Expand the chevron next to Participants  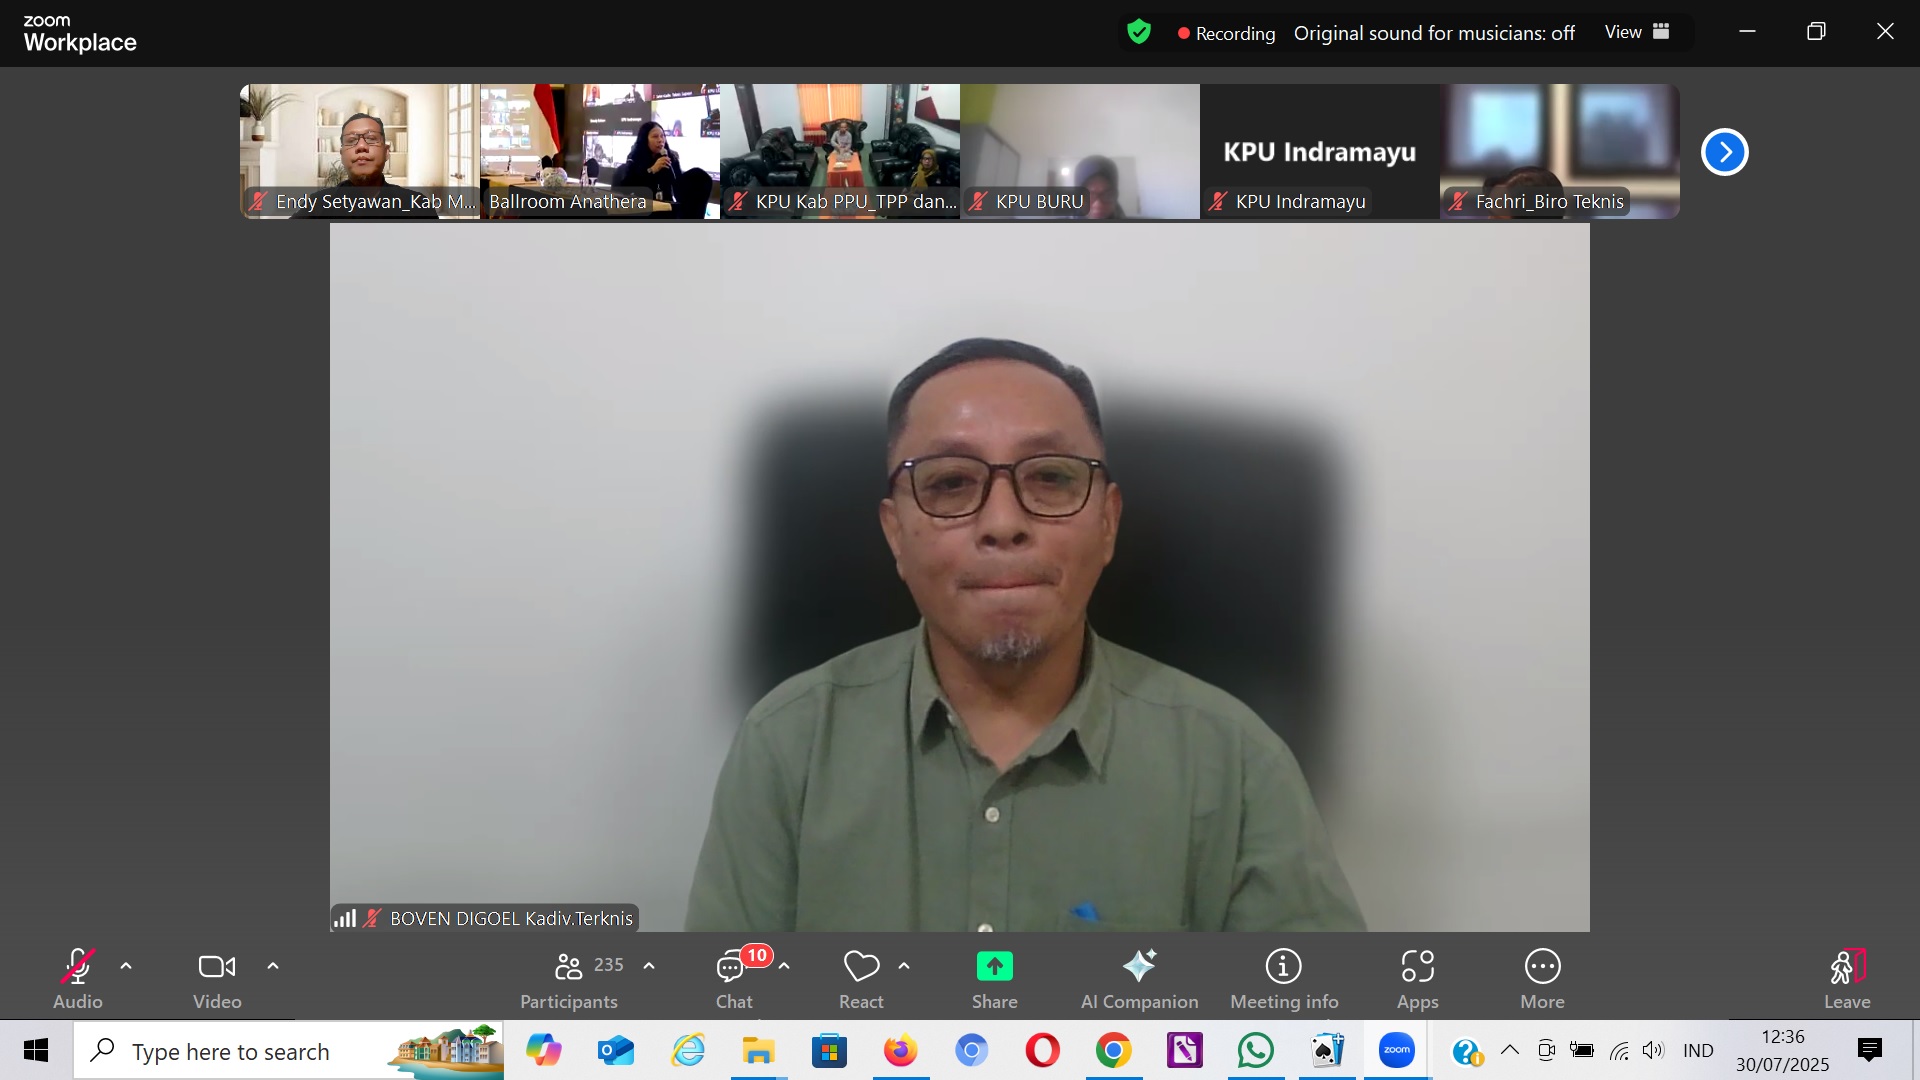[x=649, y=966]
